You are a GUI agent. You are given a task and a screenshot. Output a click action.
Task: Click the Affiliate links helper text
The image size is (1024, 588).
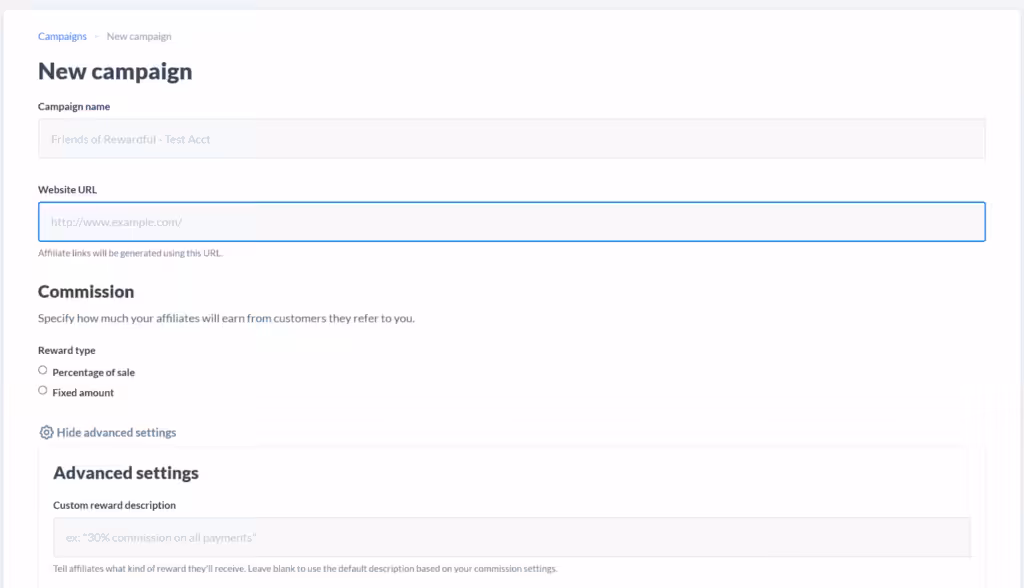click(x=130, y=253)
